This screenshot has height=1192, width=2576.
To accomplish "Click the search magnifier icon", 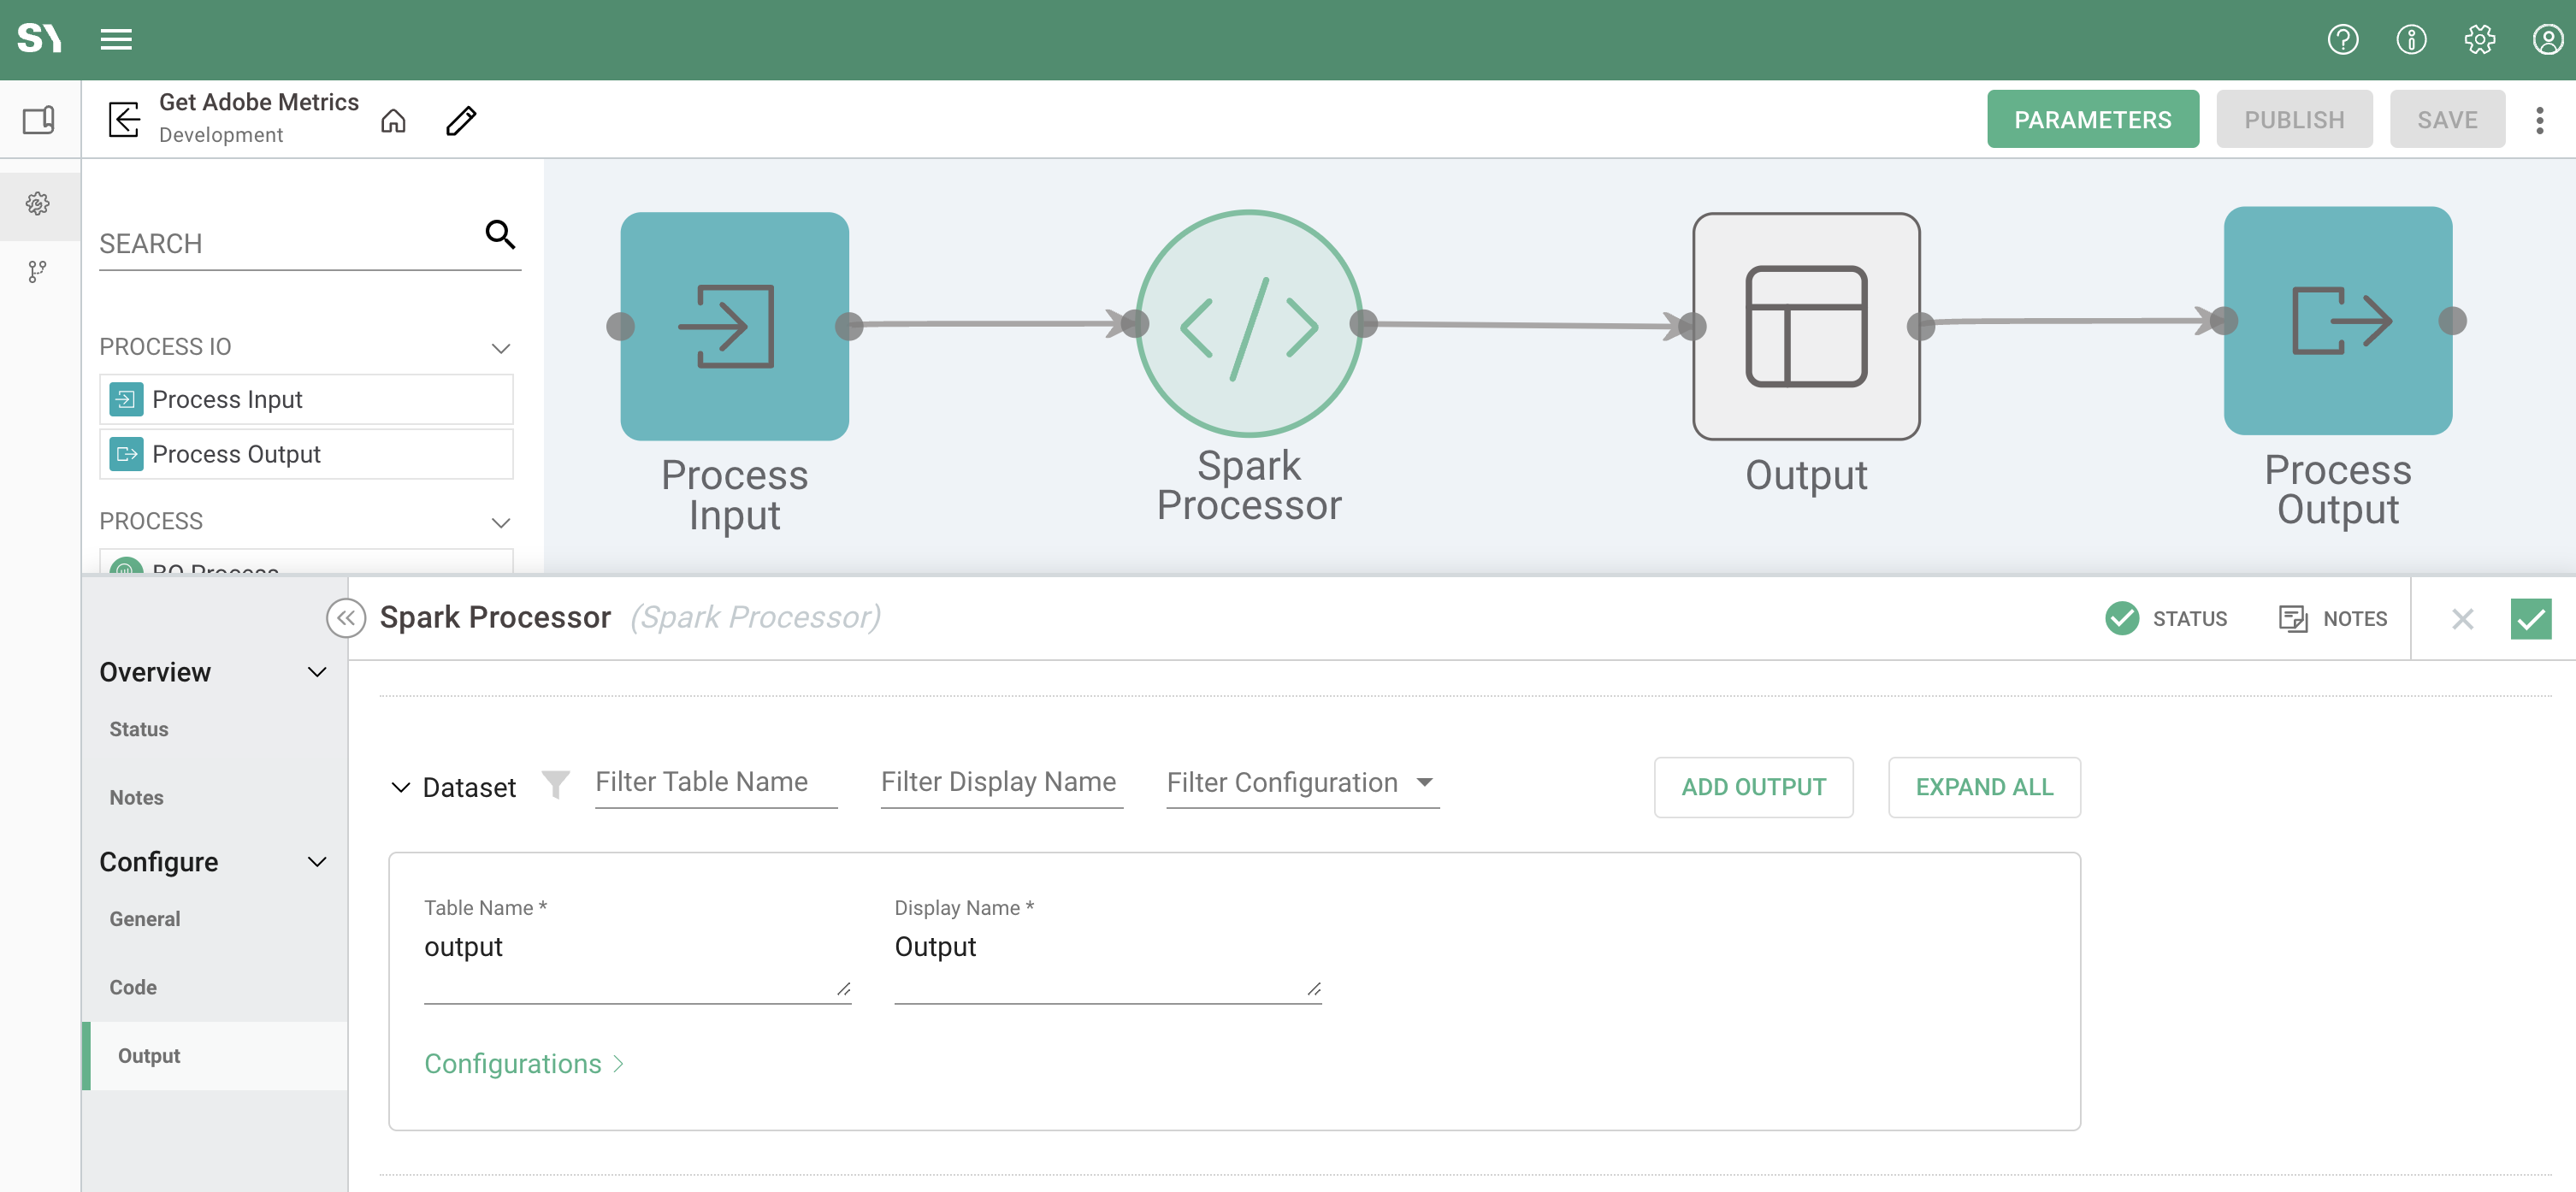I will (x=500, y=234).
